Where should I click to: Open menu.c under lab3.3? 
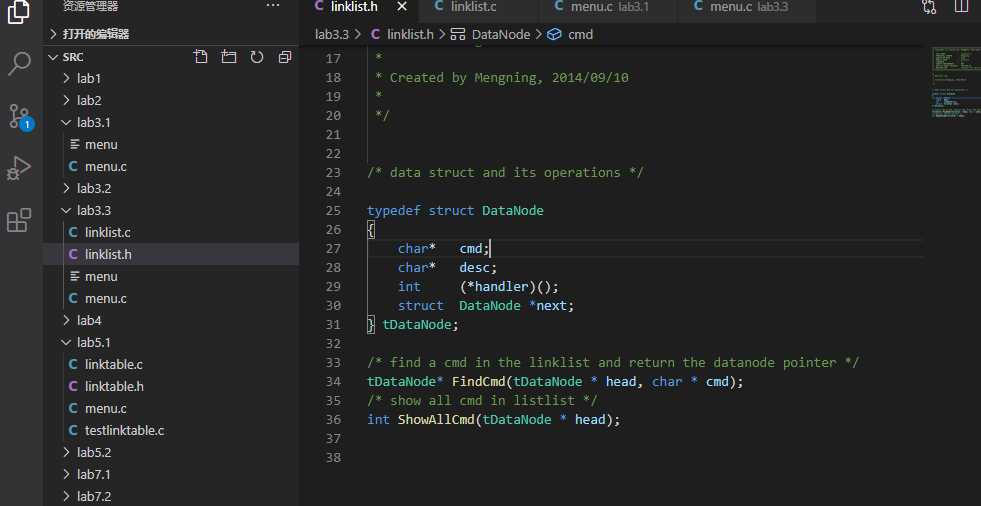[171, 298]
